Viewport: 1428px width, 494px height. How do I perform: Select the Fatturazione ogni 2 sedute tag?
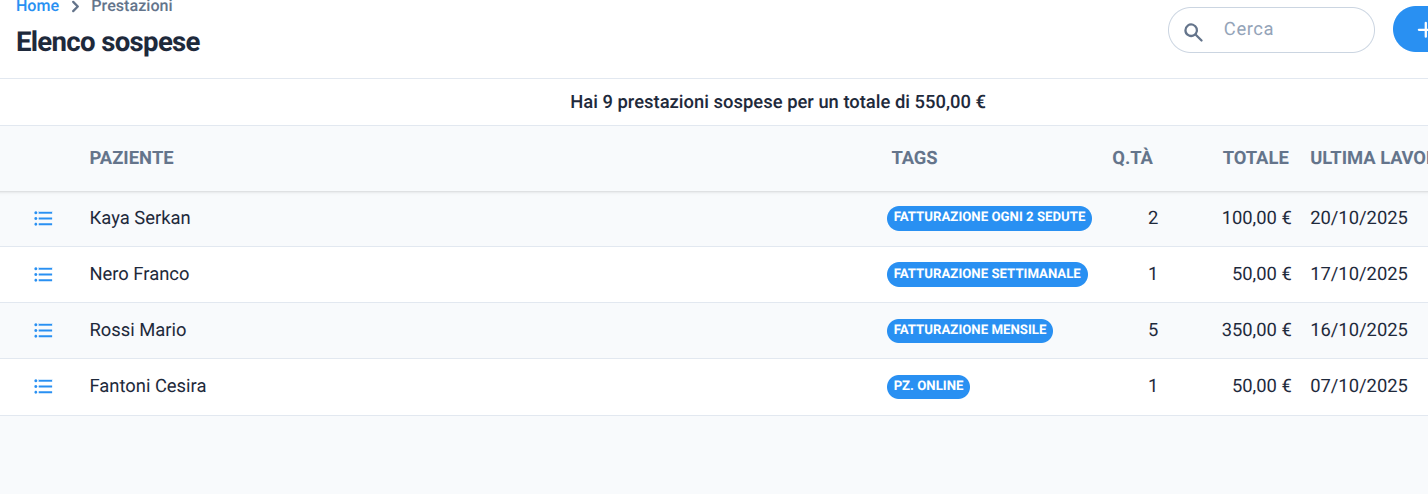(x=989, y=217)
